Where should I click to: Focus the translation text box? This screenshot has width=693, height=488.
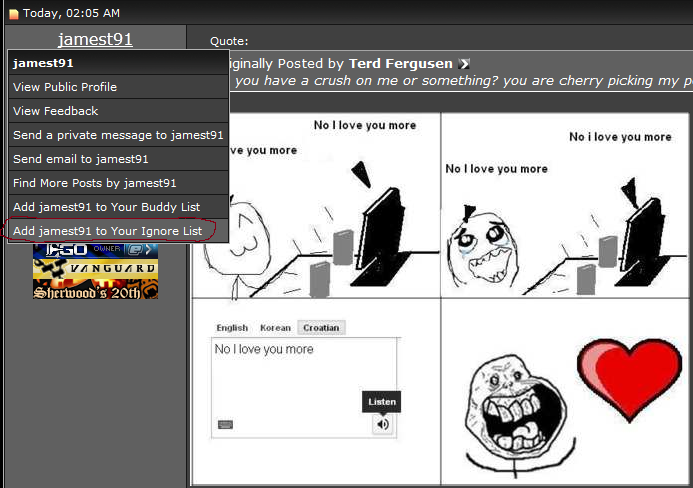[x=304, y=388]
